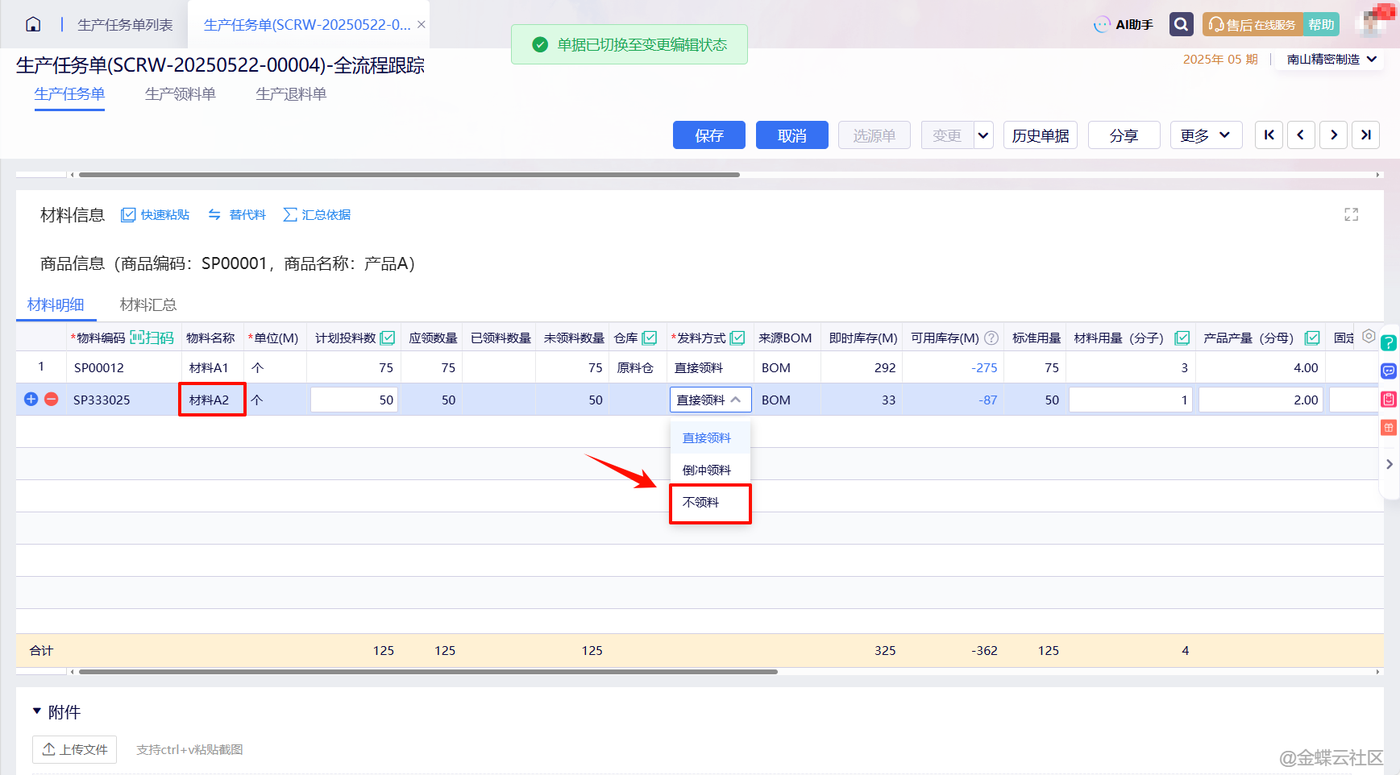
Task: Add a row with the blue plus icon
Action: (x=30, y=399)
